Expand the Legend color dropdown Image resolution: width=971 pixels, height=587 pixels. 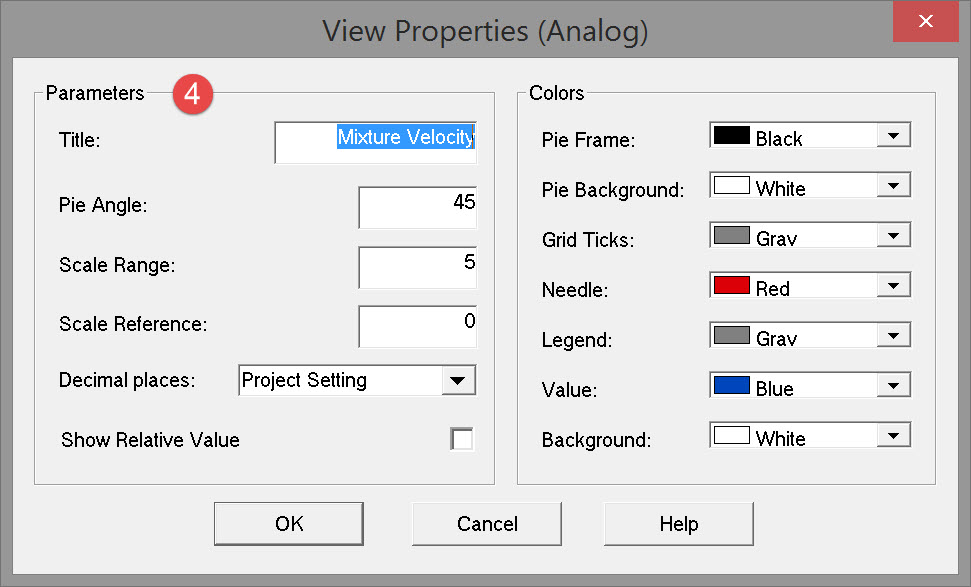[x=893, y=337]
